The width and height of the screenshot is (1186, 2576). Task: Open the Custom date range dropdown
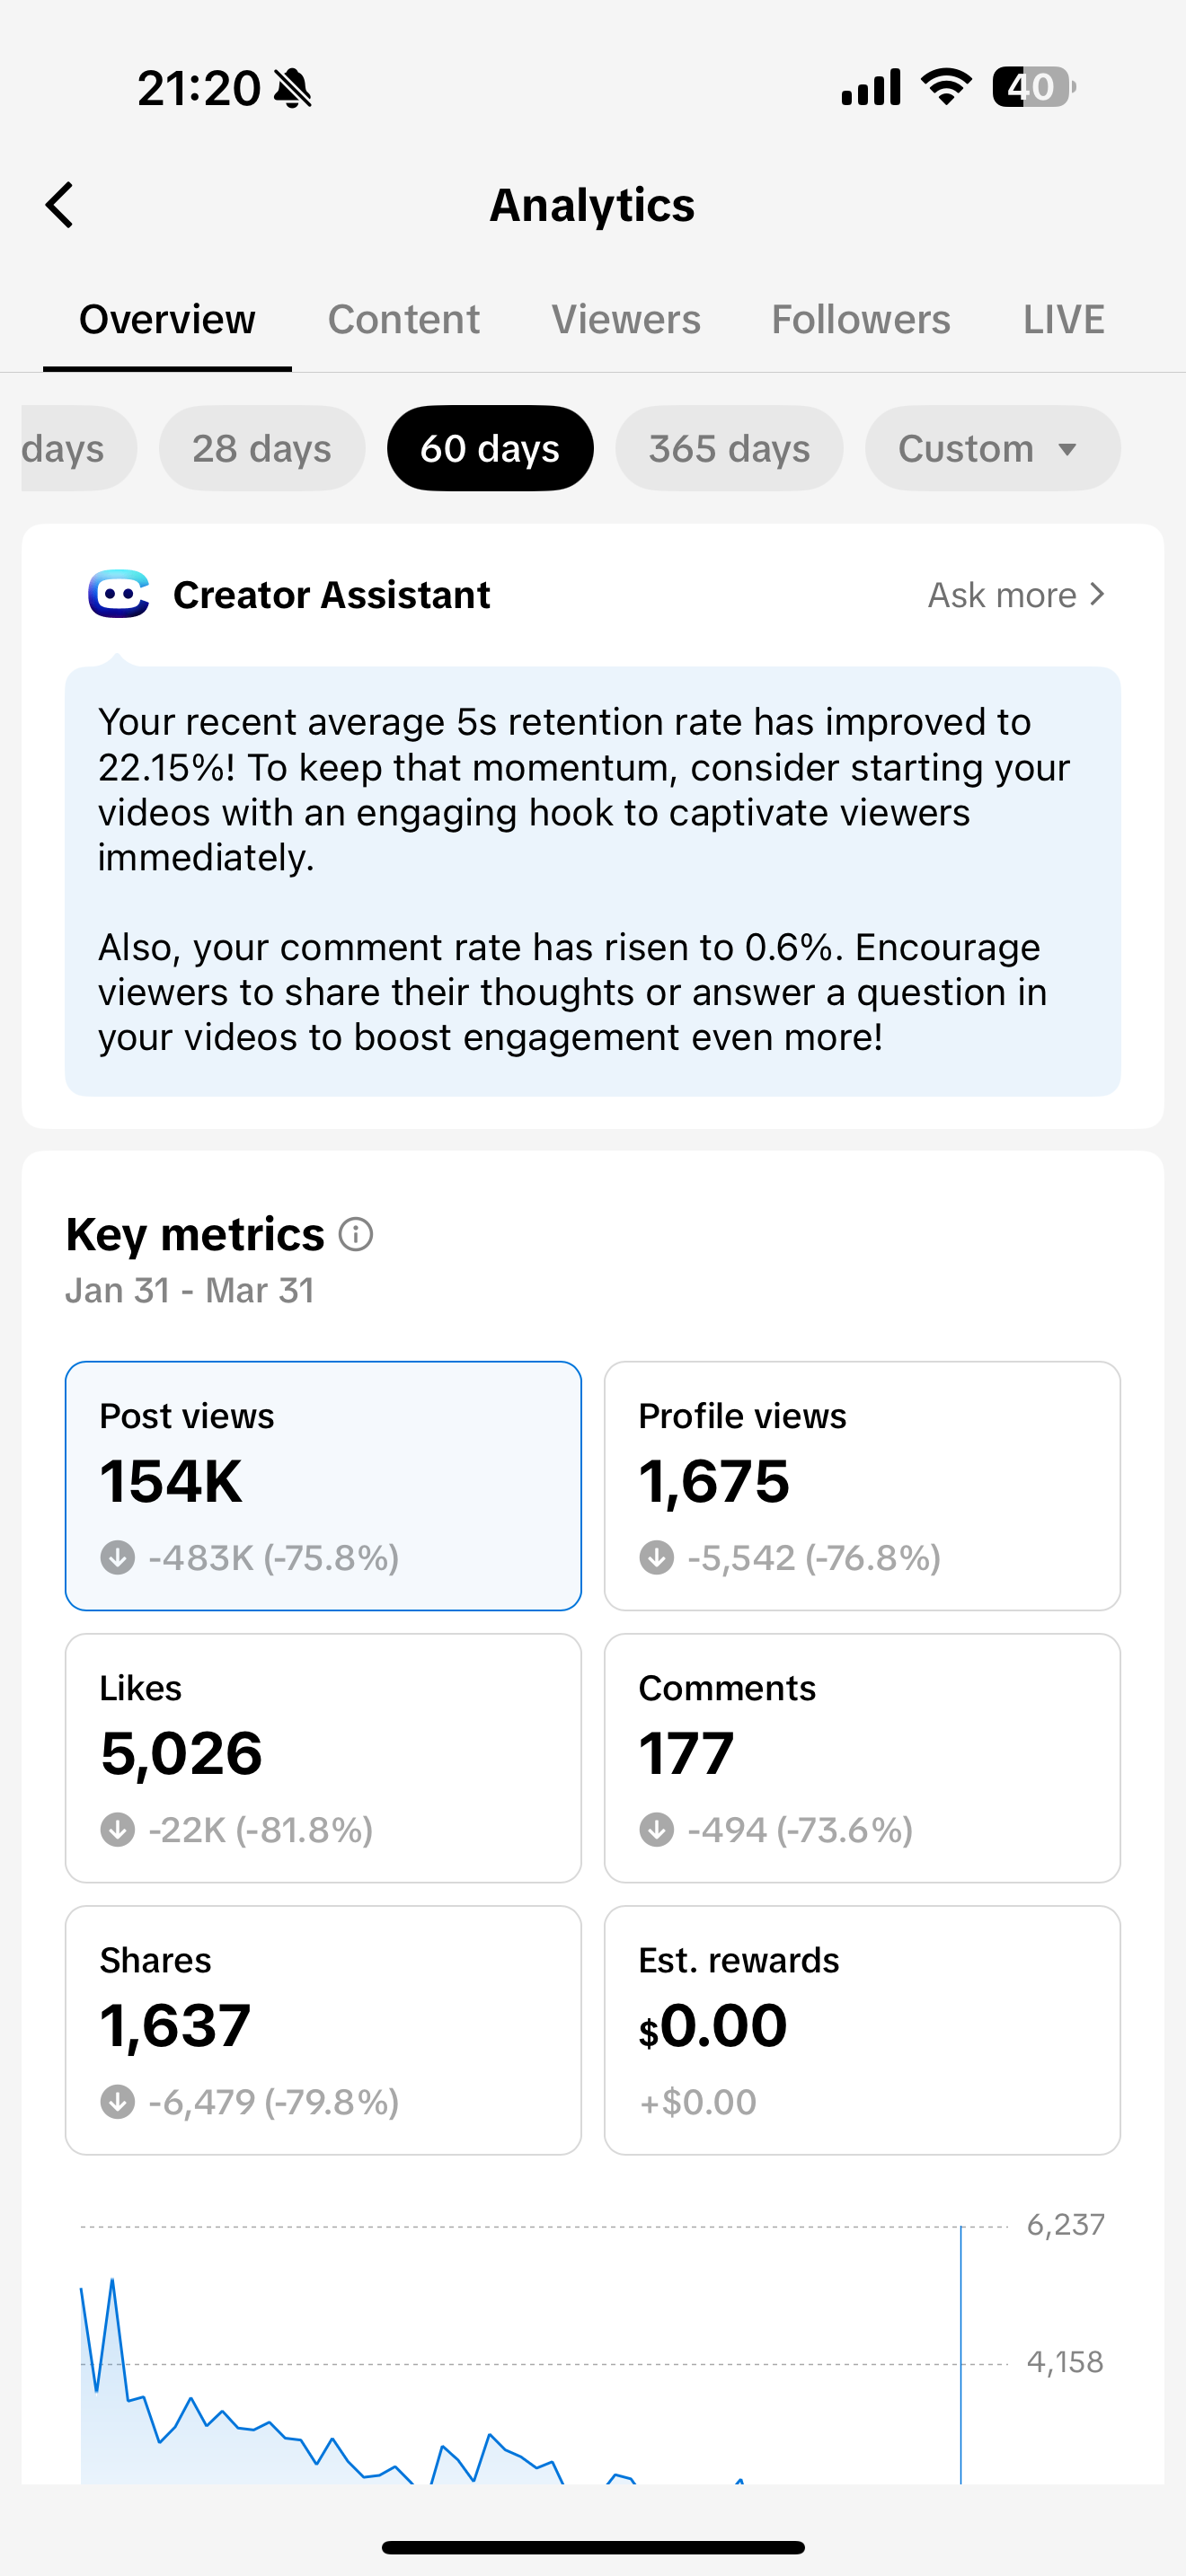coord(991,448)
